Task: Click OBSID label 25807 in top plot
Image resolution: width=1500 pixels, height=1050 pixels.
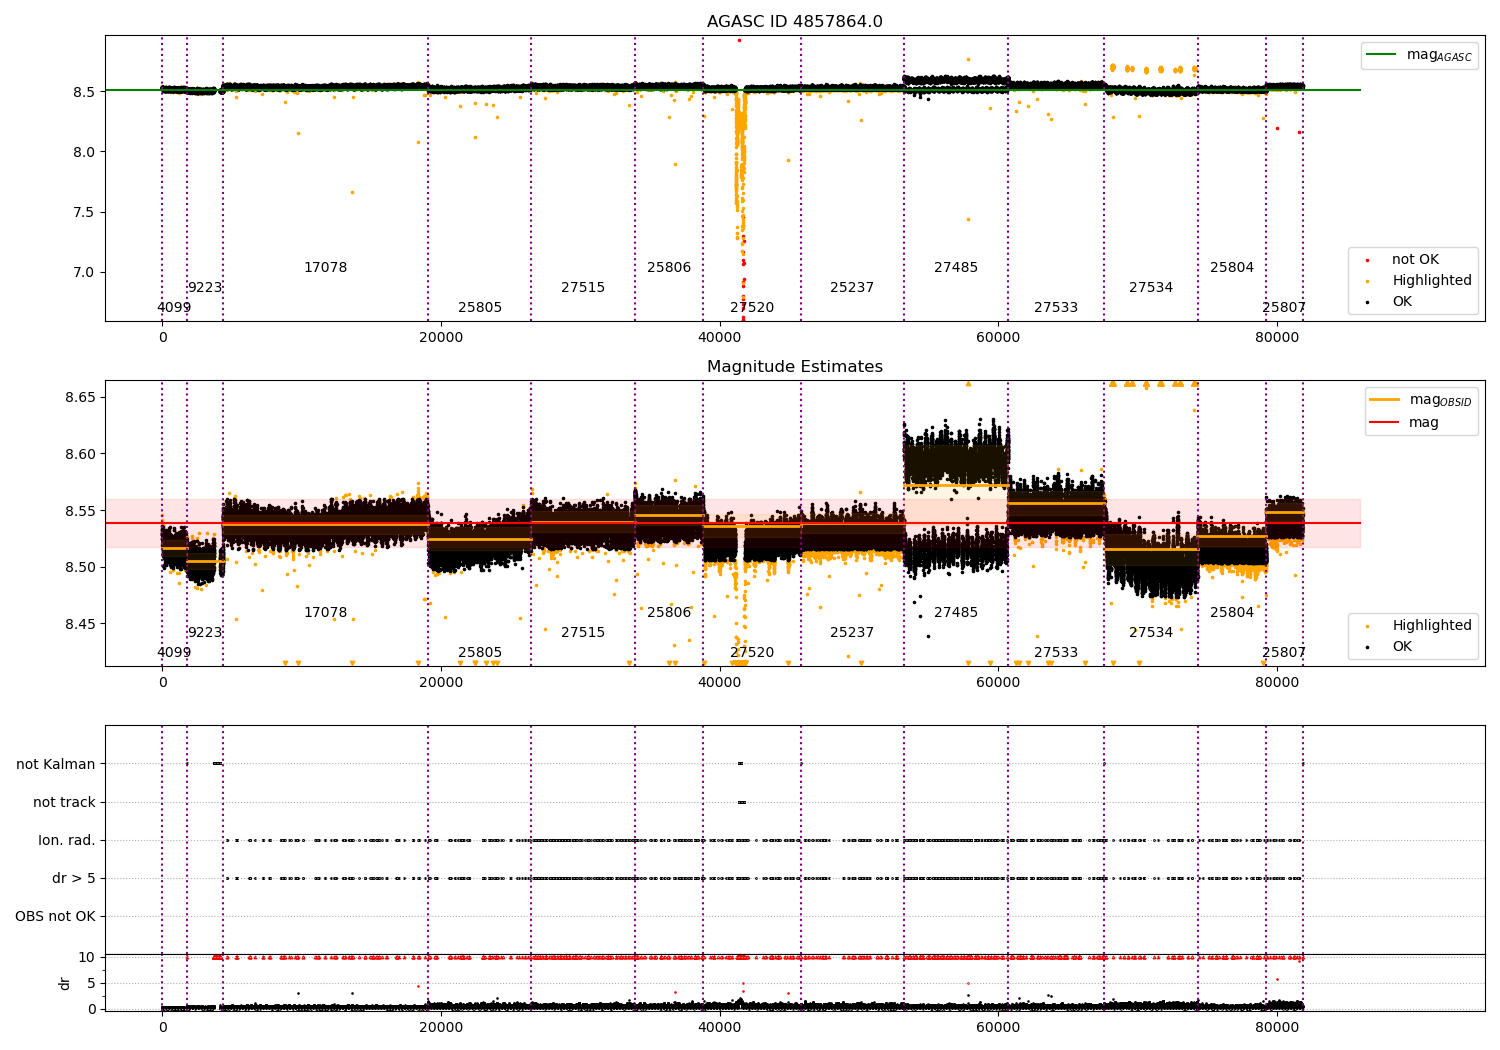Action: (1284, 308)
